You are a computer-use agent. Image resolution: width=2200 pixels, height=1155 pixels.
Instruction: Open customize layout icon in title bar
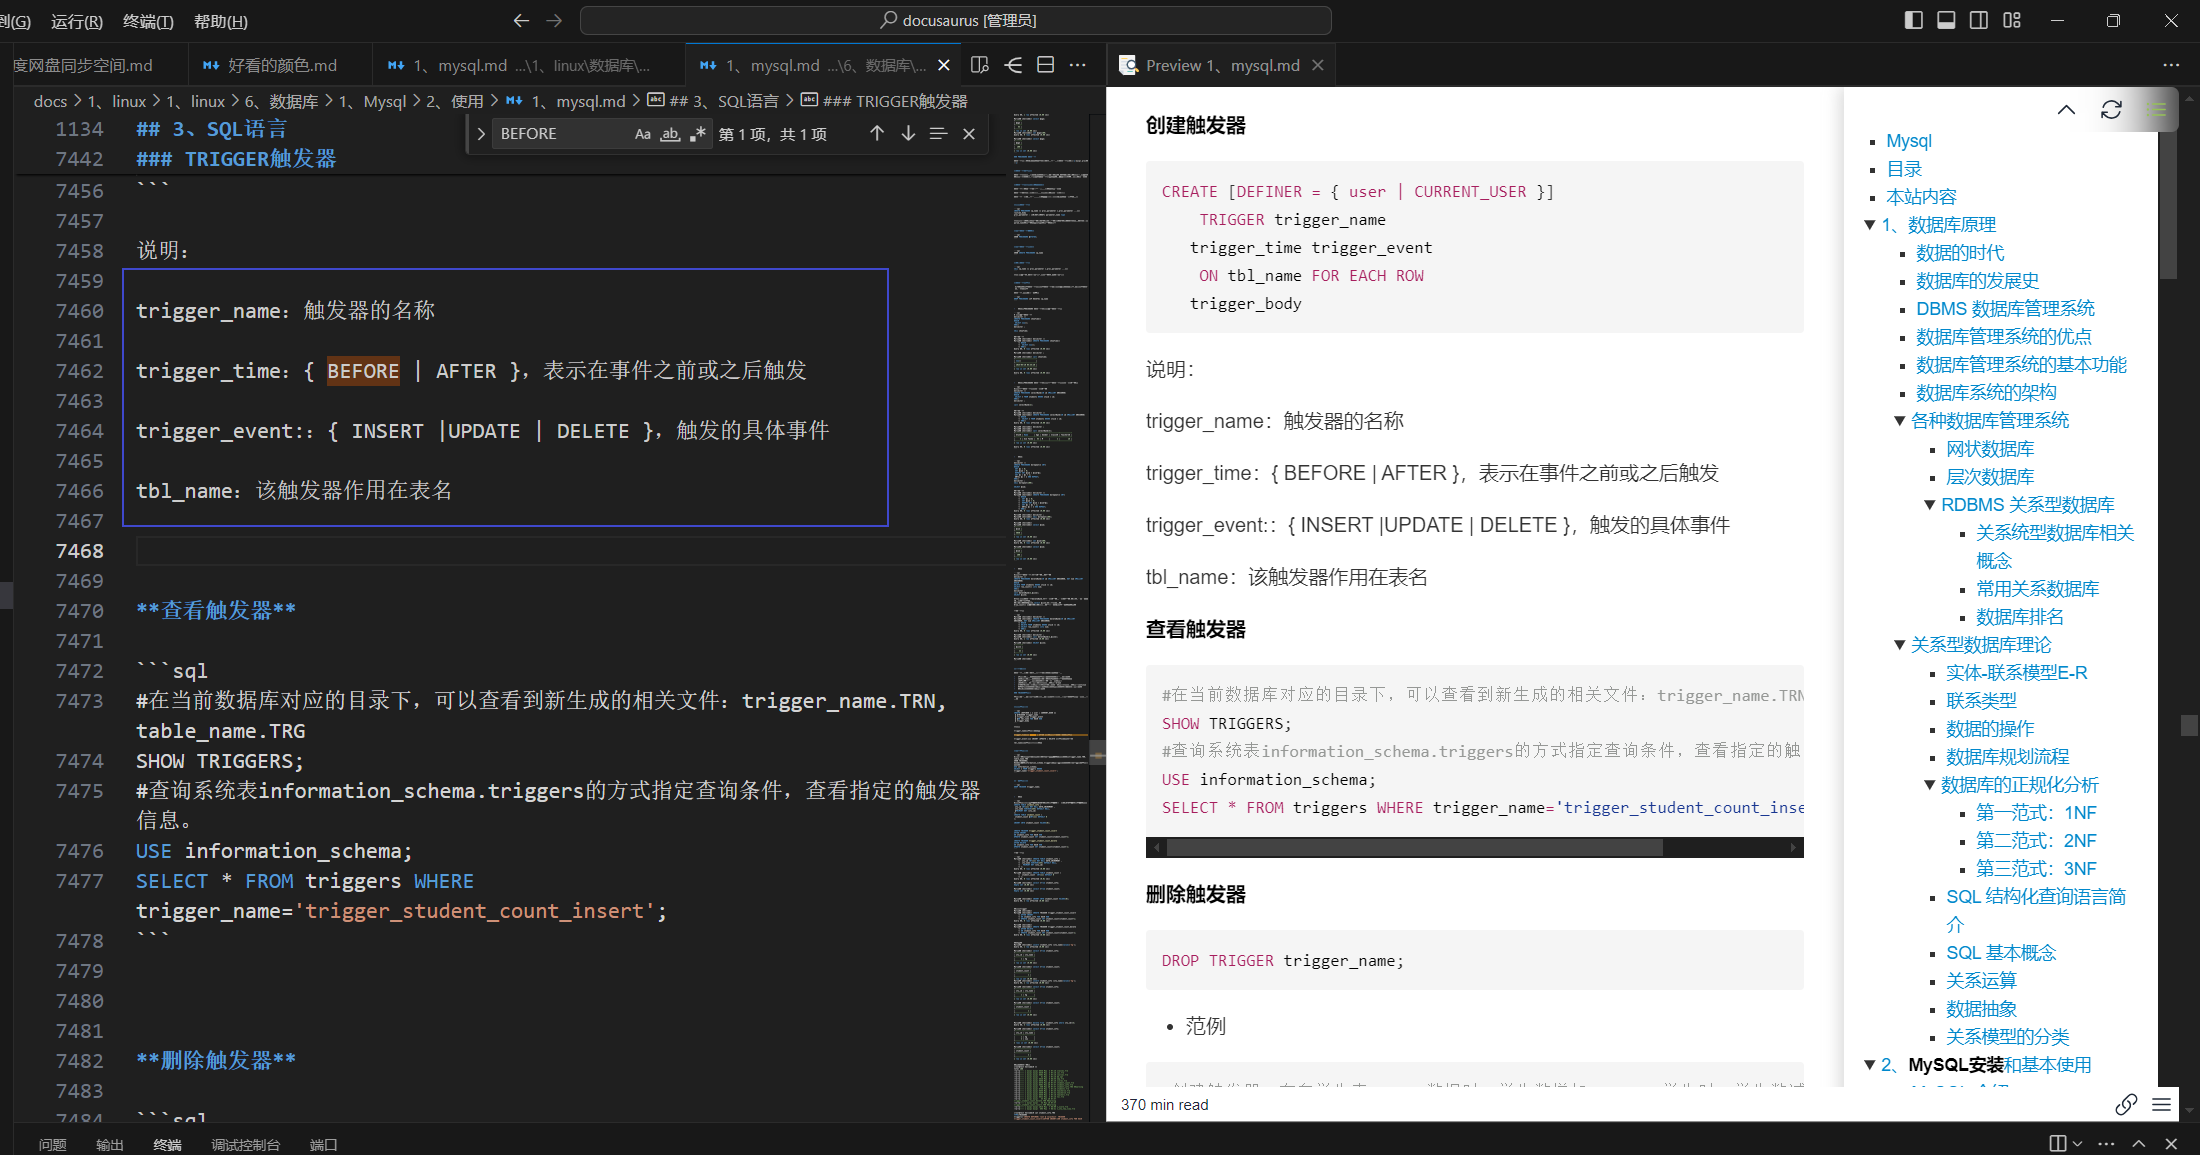pyautogui.click(x=2012, y=20)
